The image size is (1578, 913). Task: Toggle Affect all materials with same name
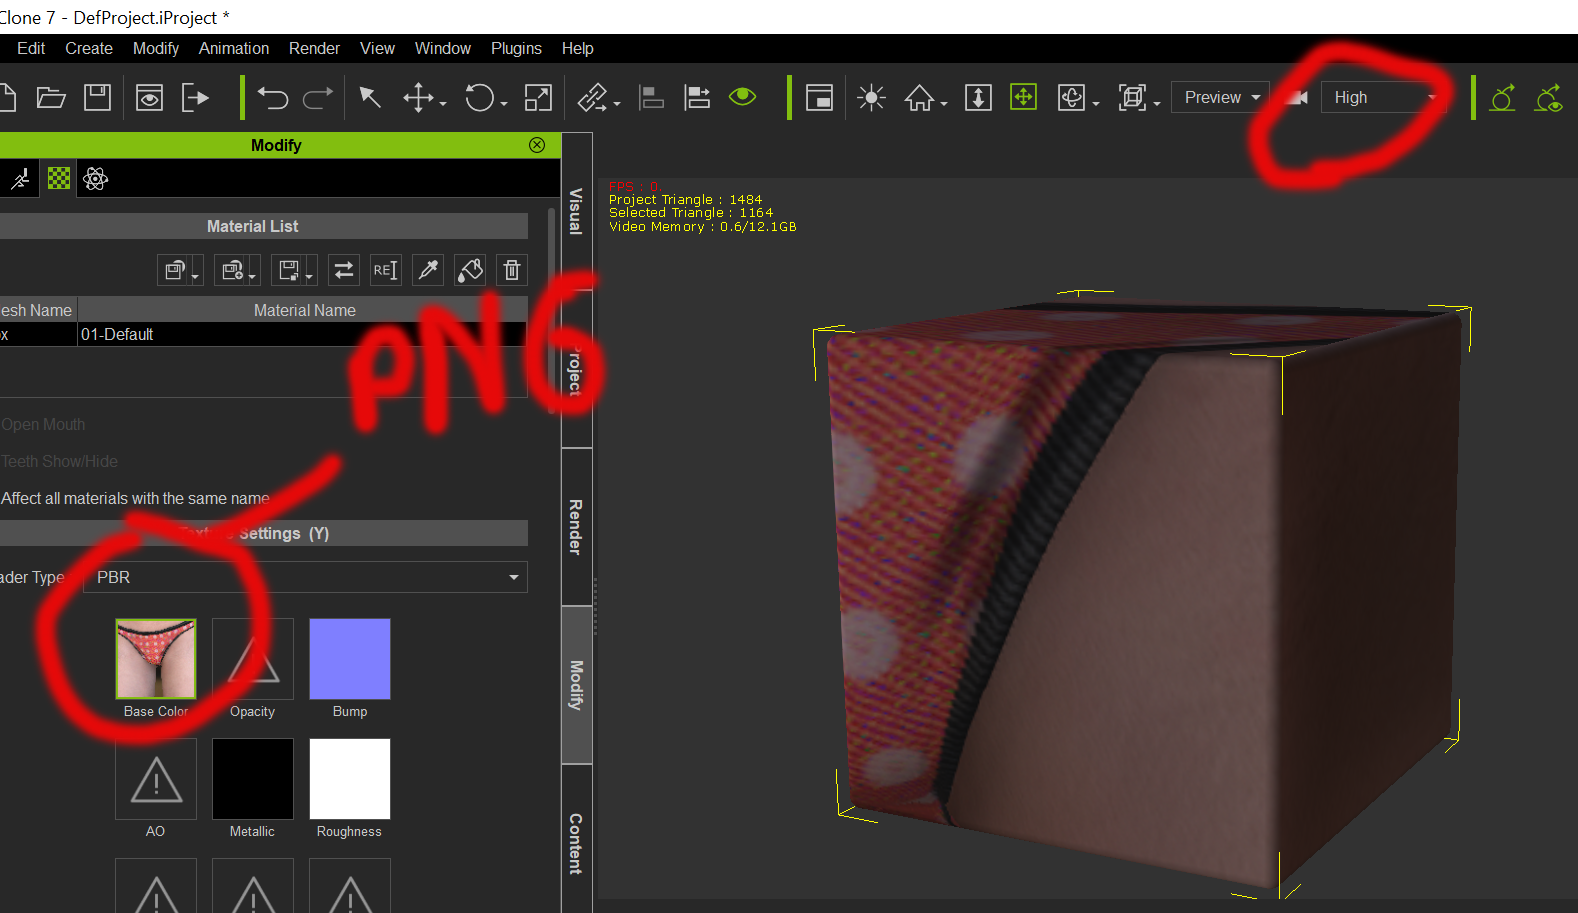(135, 498)
